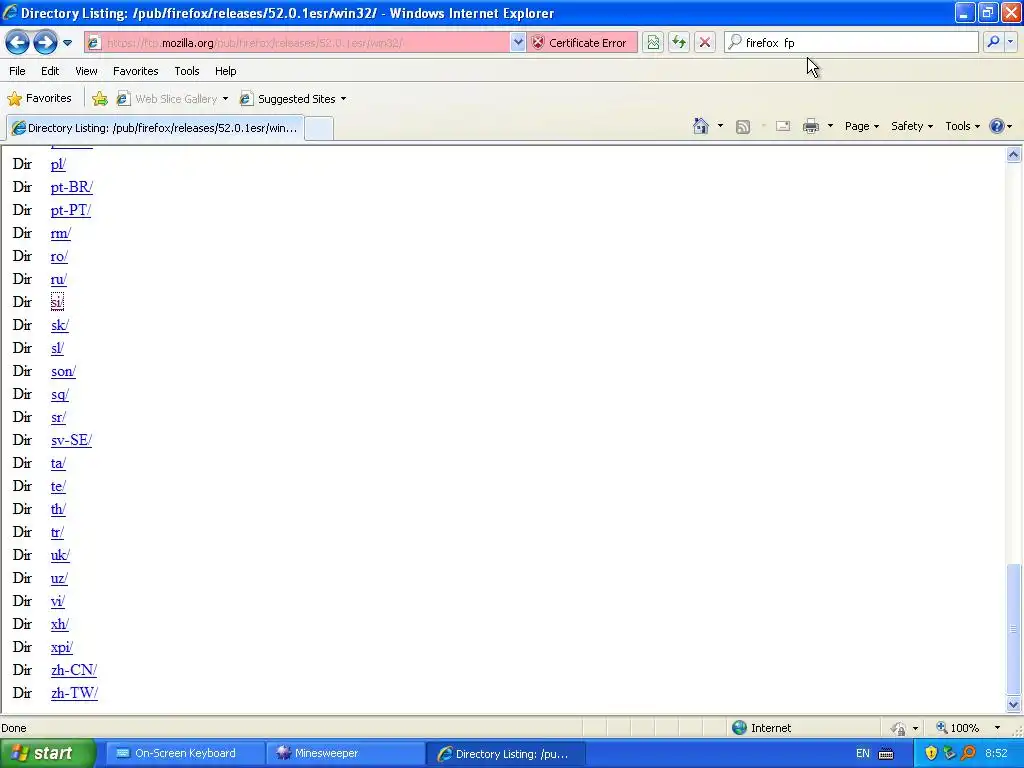Stop loading with the red X icon

point(705,43)
